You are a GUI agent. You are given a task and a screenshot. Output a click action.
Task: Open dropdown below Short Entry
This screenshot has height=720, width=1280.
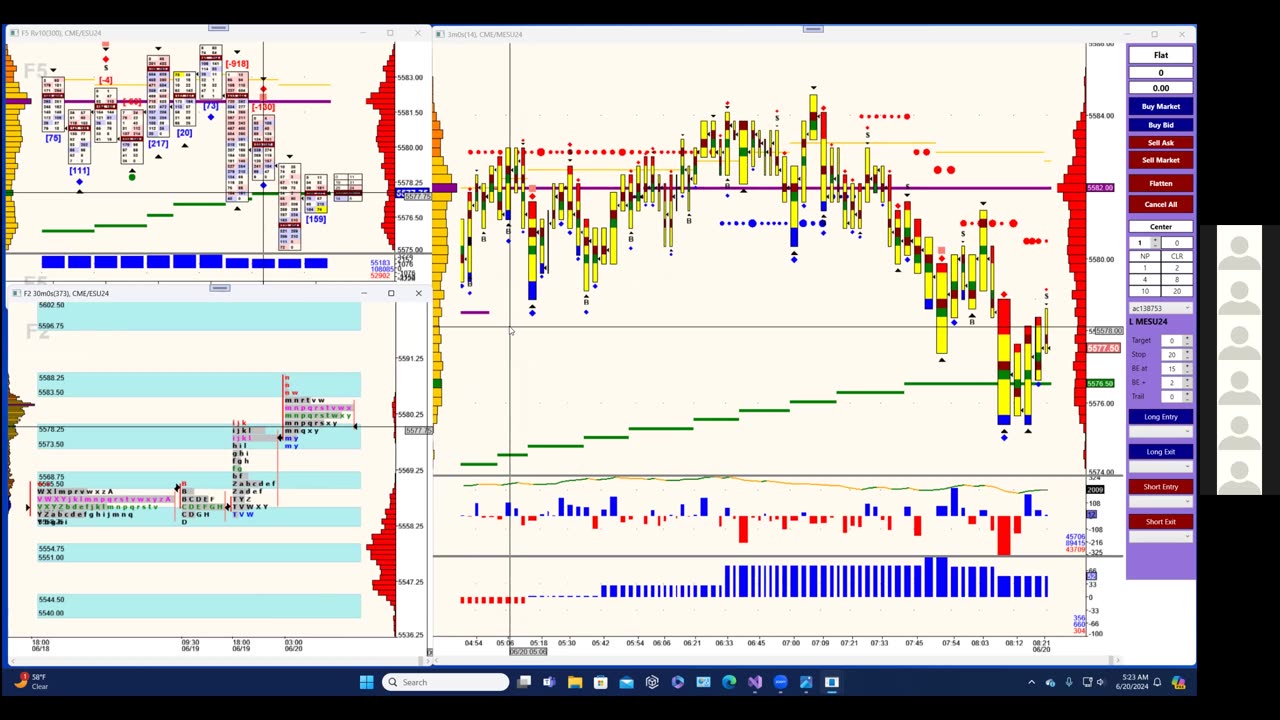[1160, 501]
